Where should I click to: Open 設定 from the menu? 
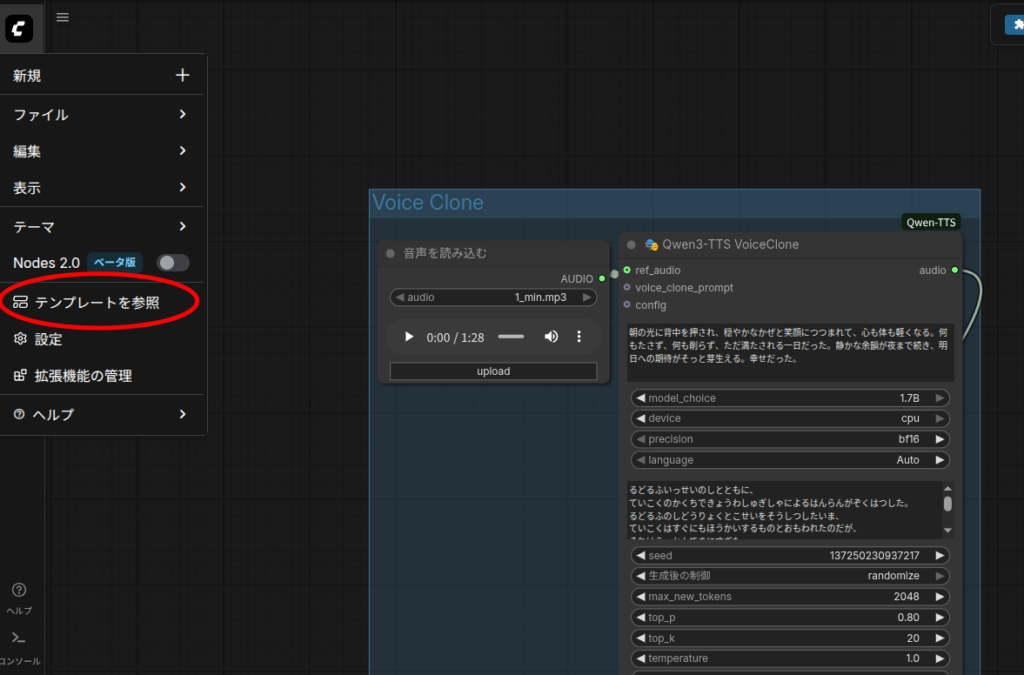click(x=48, y=339)
